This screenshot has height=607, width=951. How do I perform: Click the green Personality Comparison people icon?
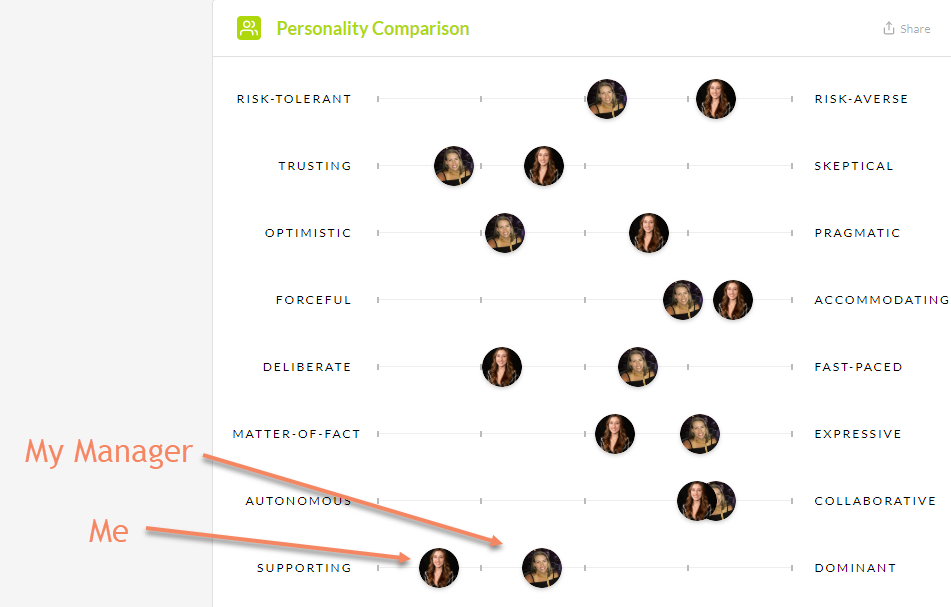point(249,28)
